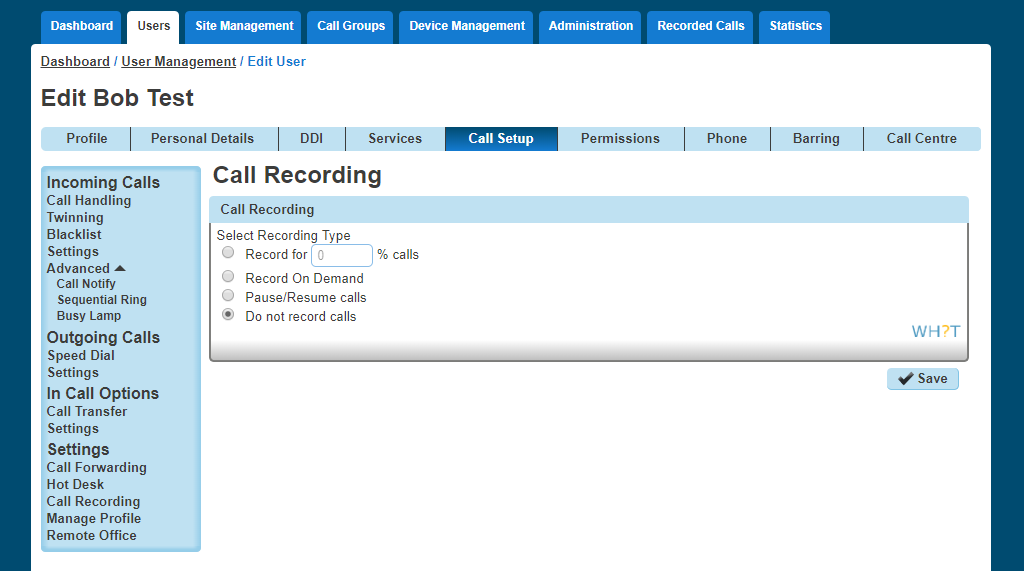Open the Site Management tab

244,27
